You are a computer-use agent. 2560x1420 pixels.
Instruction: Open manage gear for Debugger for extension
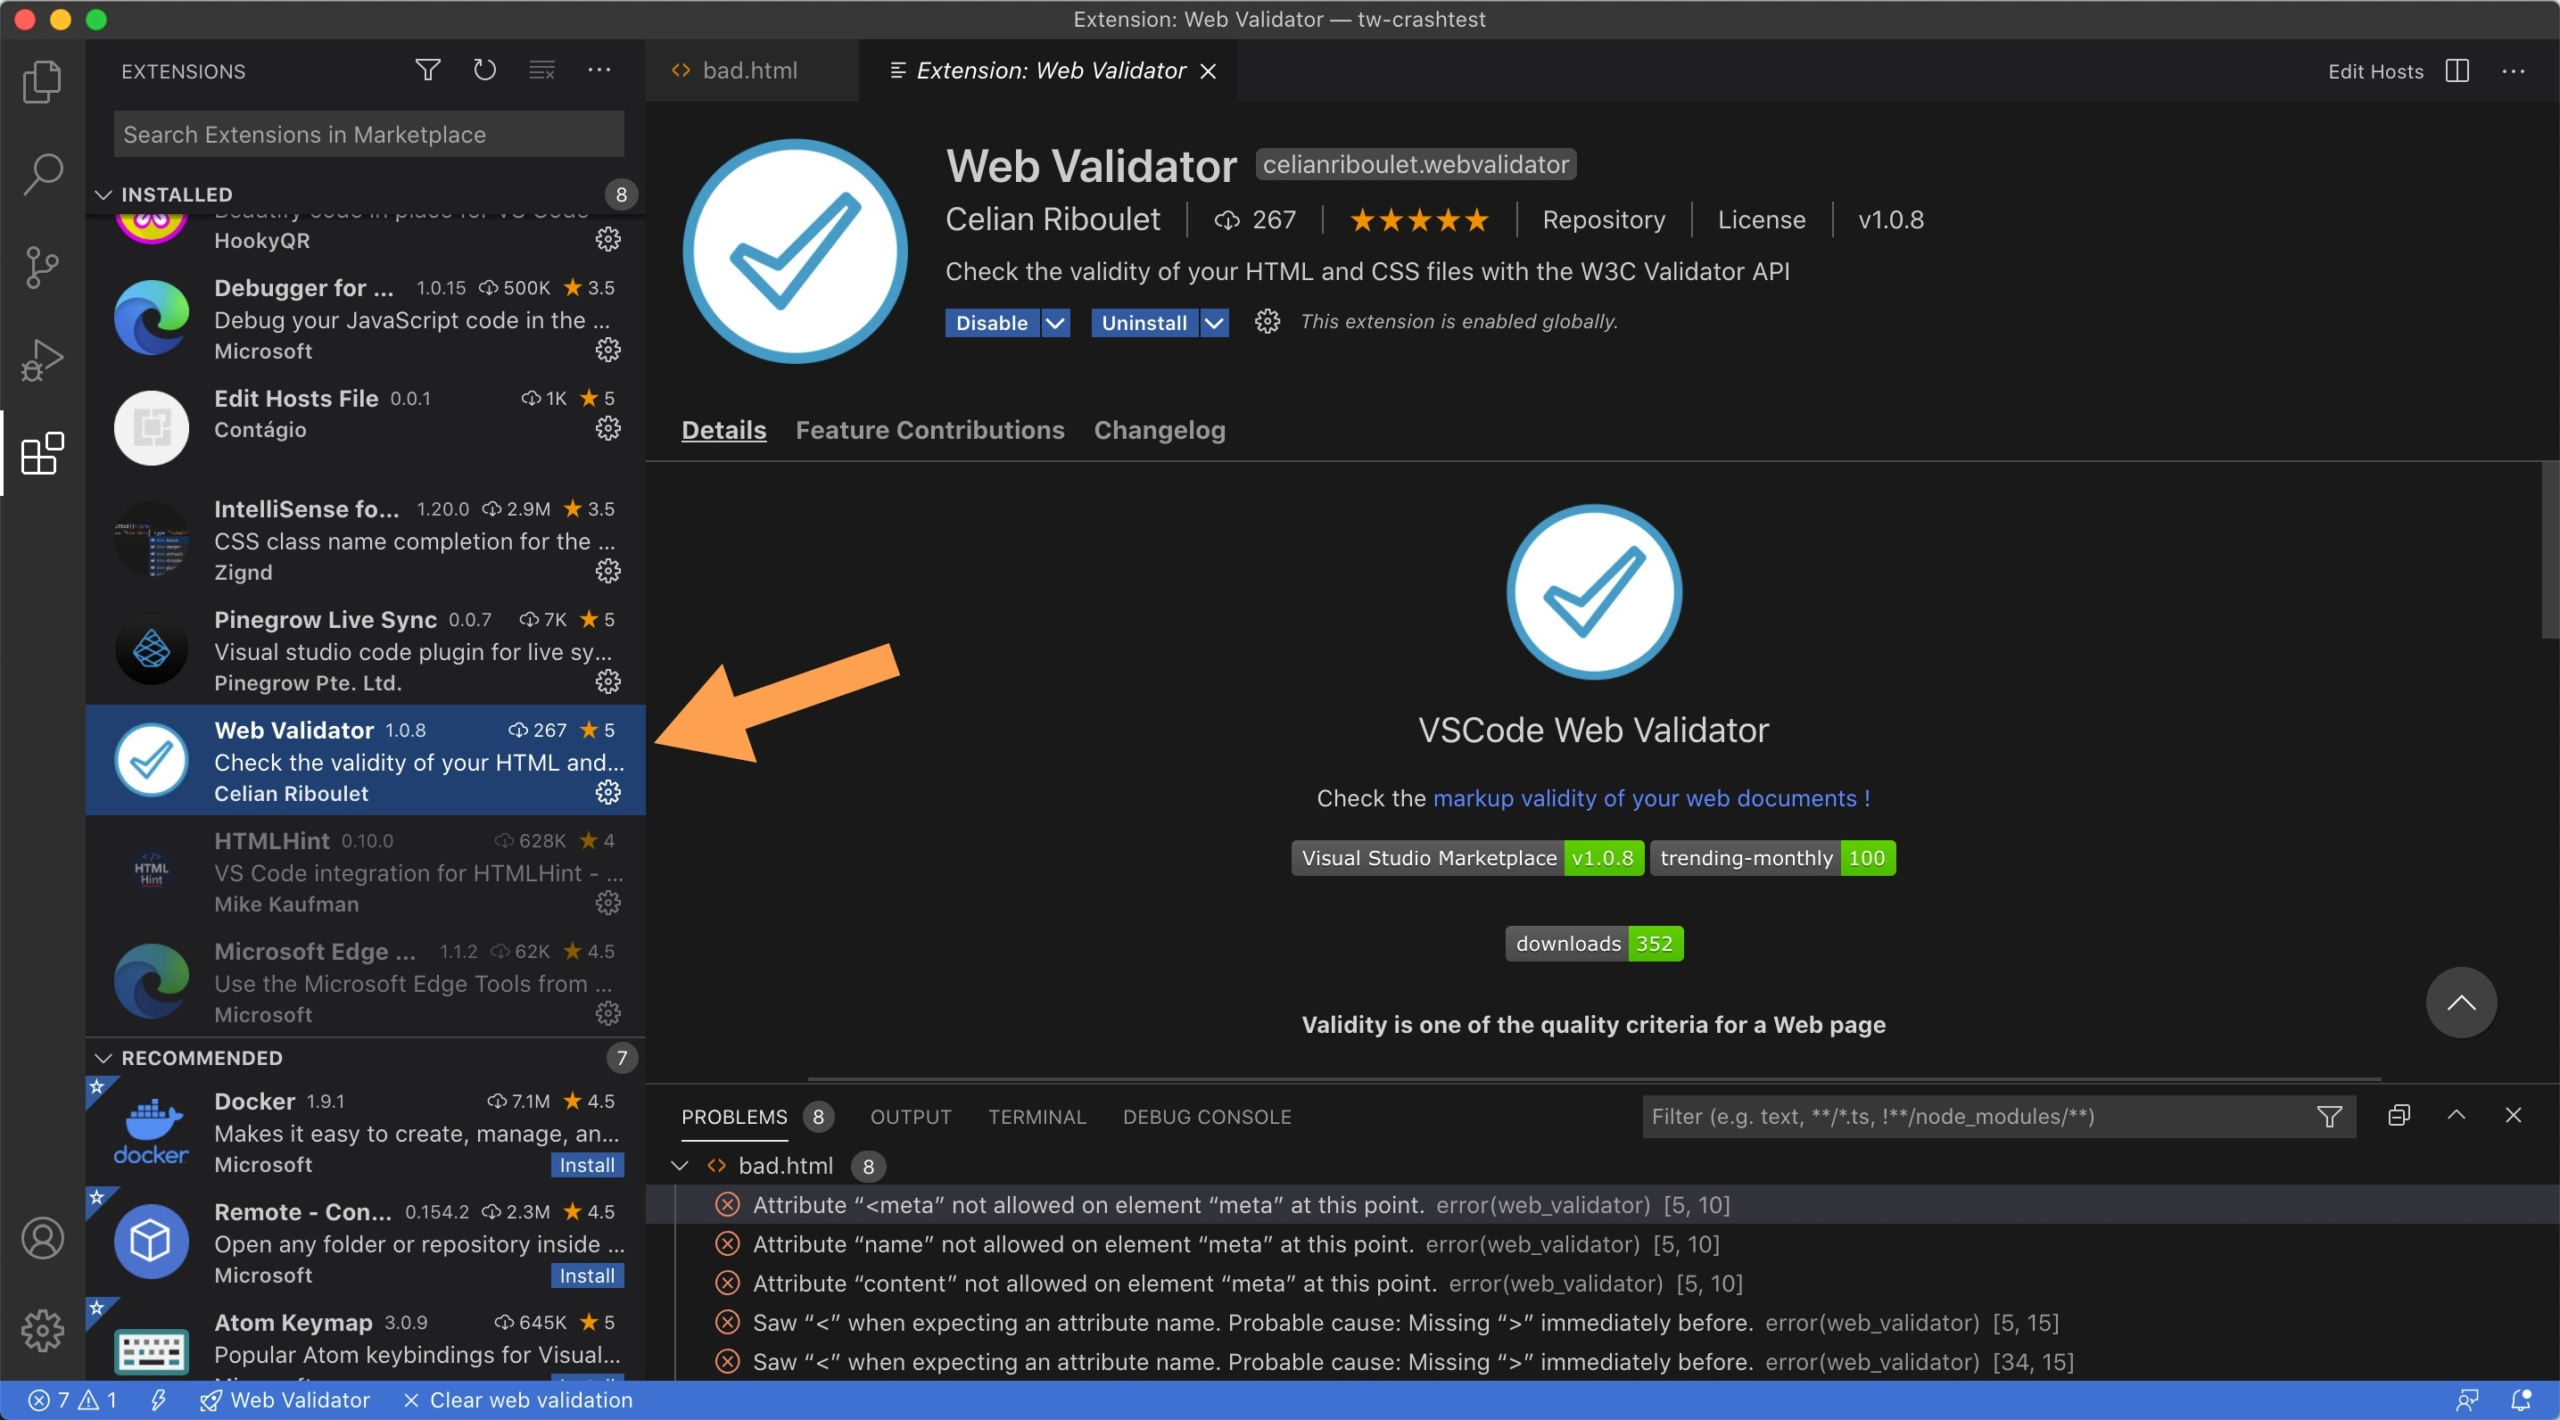pos(608,350)
